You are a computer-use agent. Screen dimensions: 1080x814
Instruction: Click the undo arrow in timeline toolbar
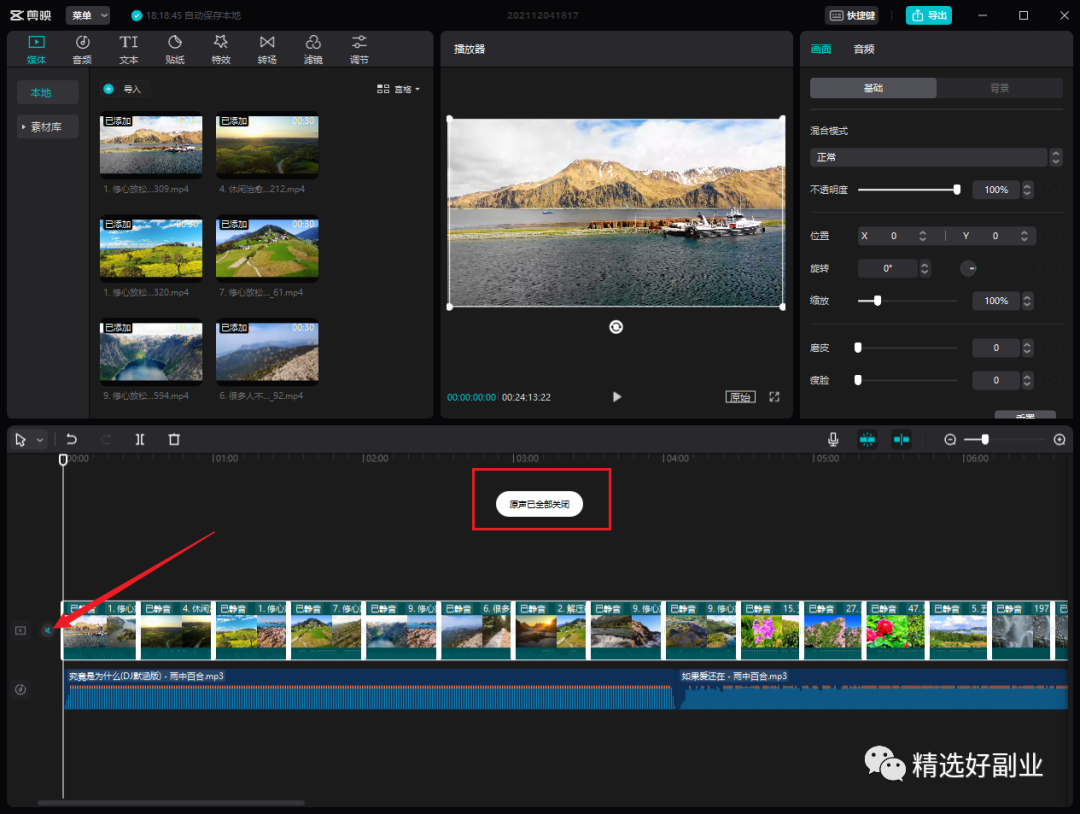coord(72,439)
